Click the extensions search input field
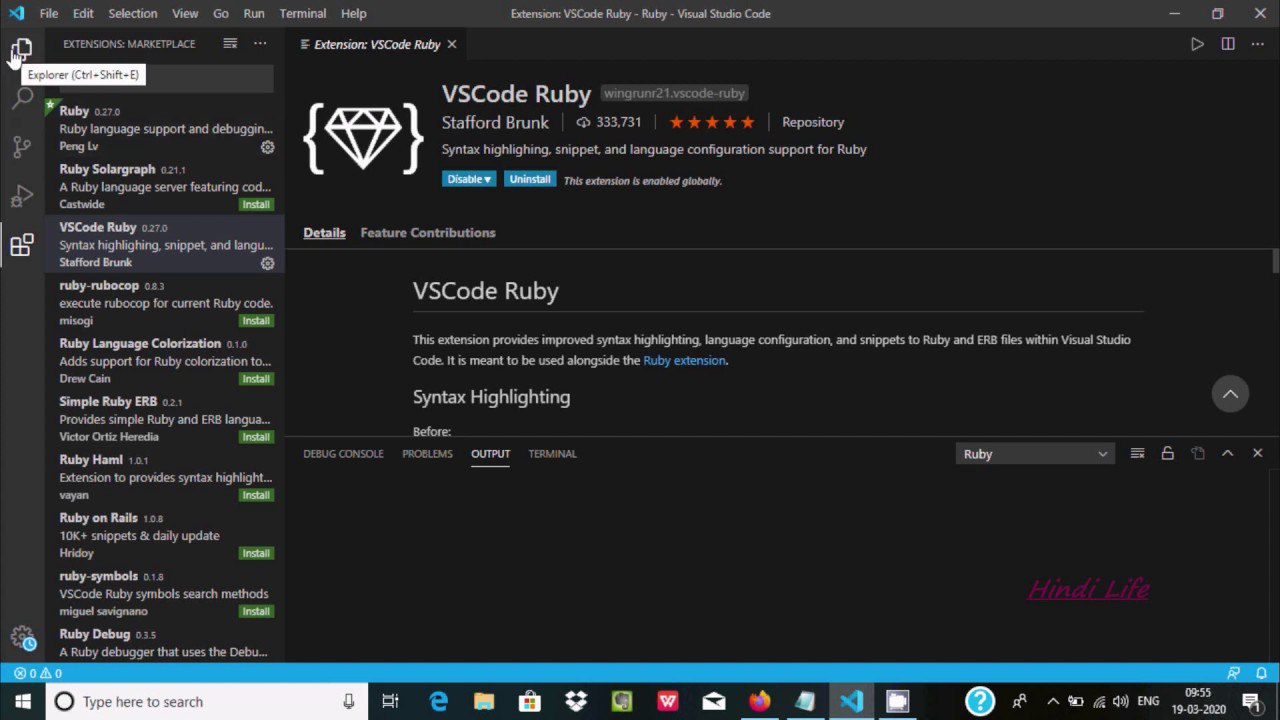Image resolution: width=1280 pixels, height=720 pixels. click(x=165, y=79)
